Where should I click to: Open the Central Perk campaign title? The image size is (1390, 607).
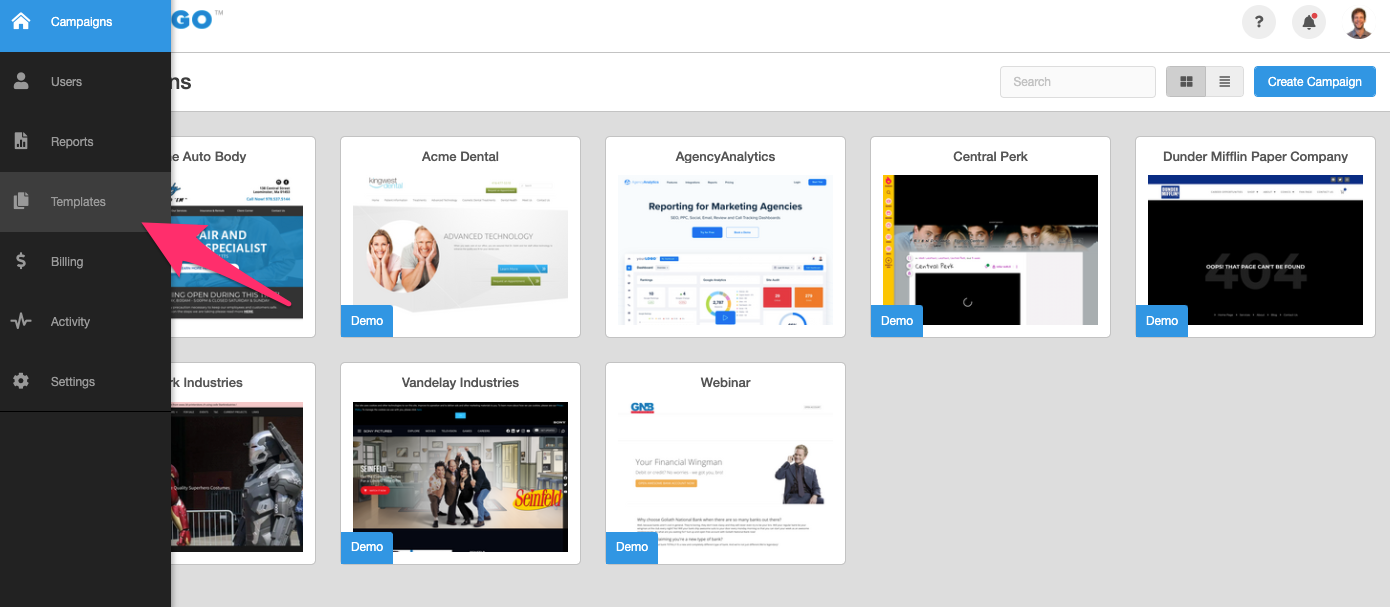(x=990, y=156)
